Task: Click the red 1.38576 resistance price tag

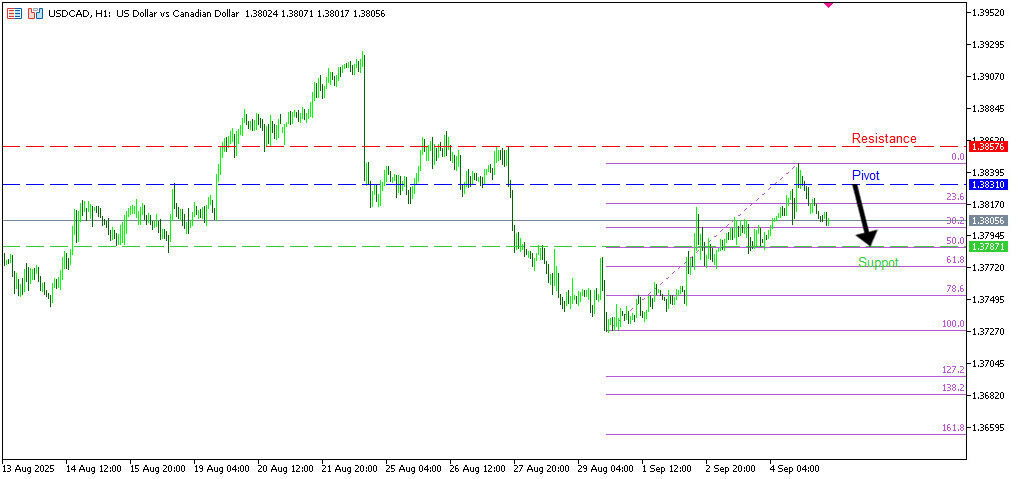Action: coord(987,147)
